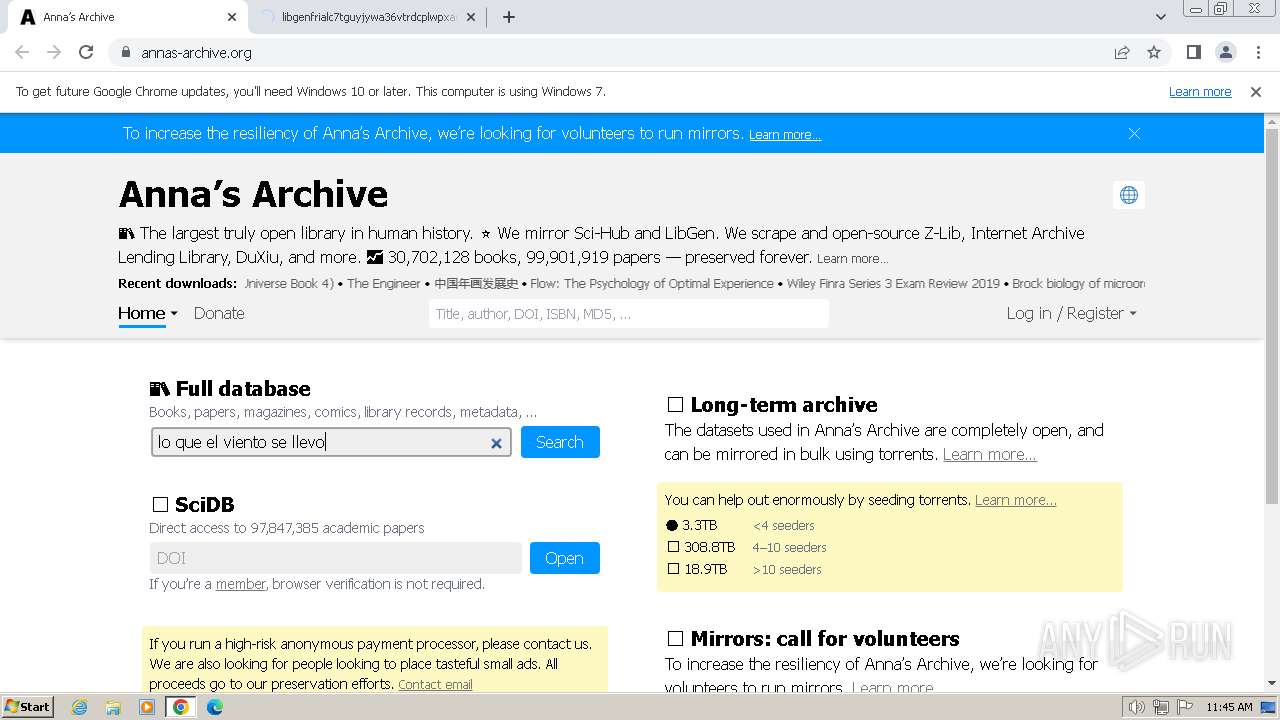Follow the 'member' link
Screen dimensions: 1280x720
click(241, 584)
